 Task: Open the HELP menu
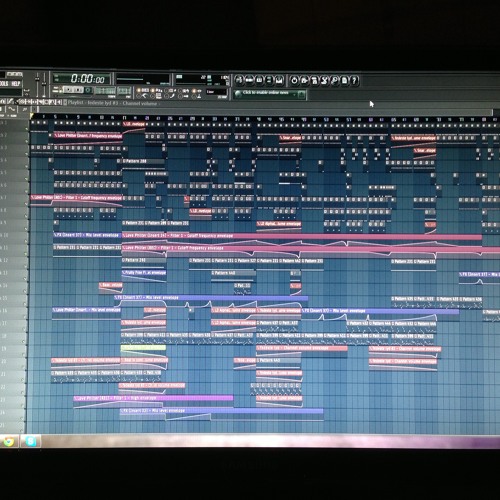(x=16, y=83)
